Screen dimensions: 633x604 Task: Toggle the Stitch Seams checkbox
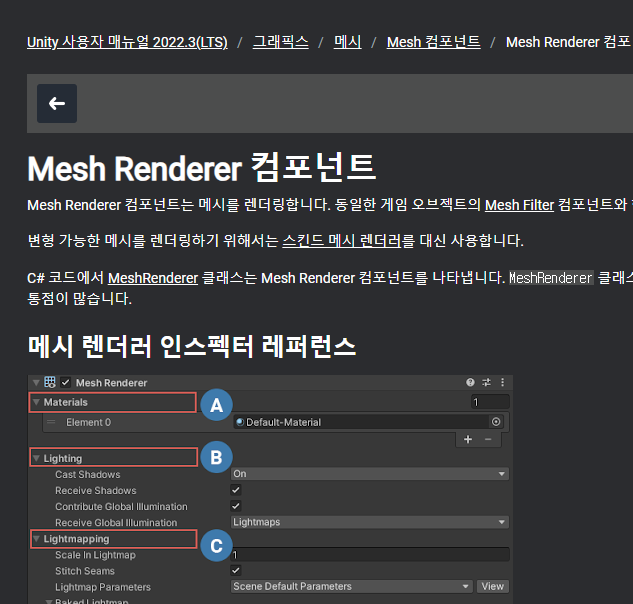236,570
